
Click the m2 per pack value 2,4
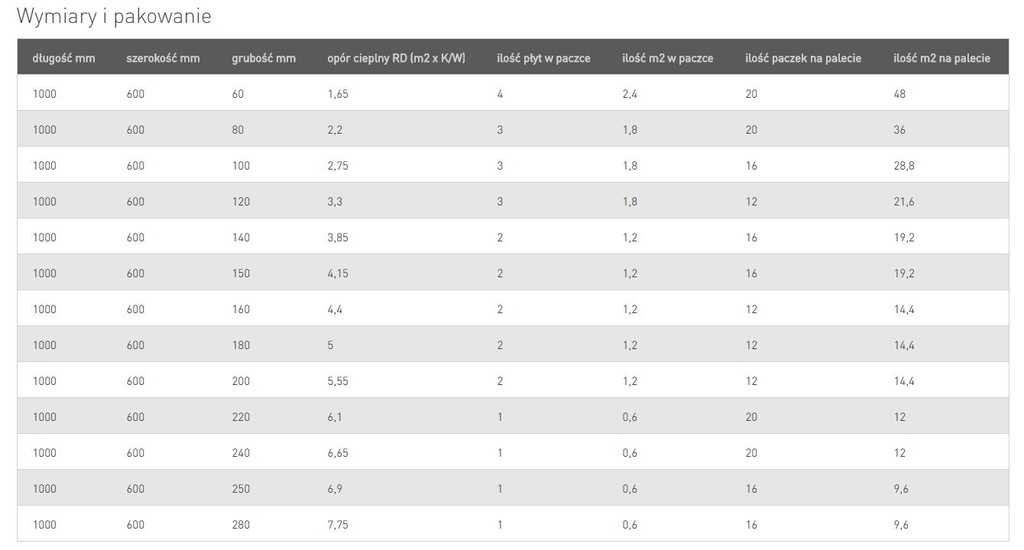tap(630, 94)
